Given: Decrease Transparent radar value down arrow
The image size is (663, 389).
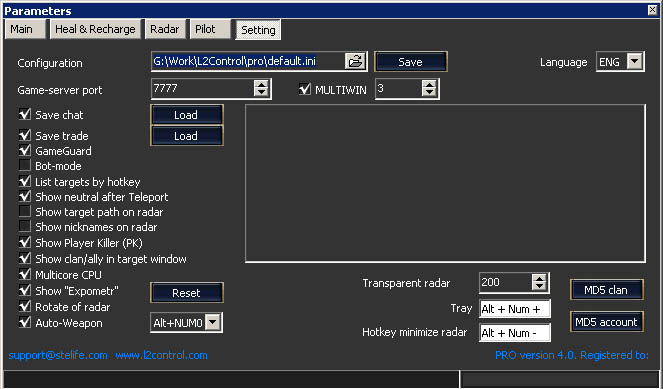Looking at the screenshot, I should (539, 287).
